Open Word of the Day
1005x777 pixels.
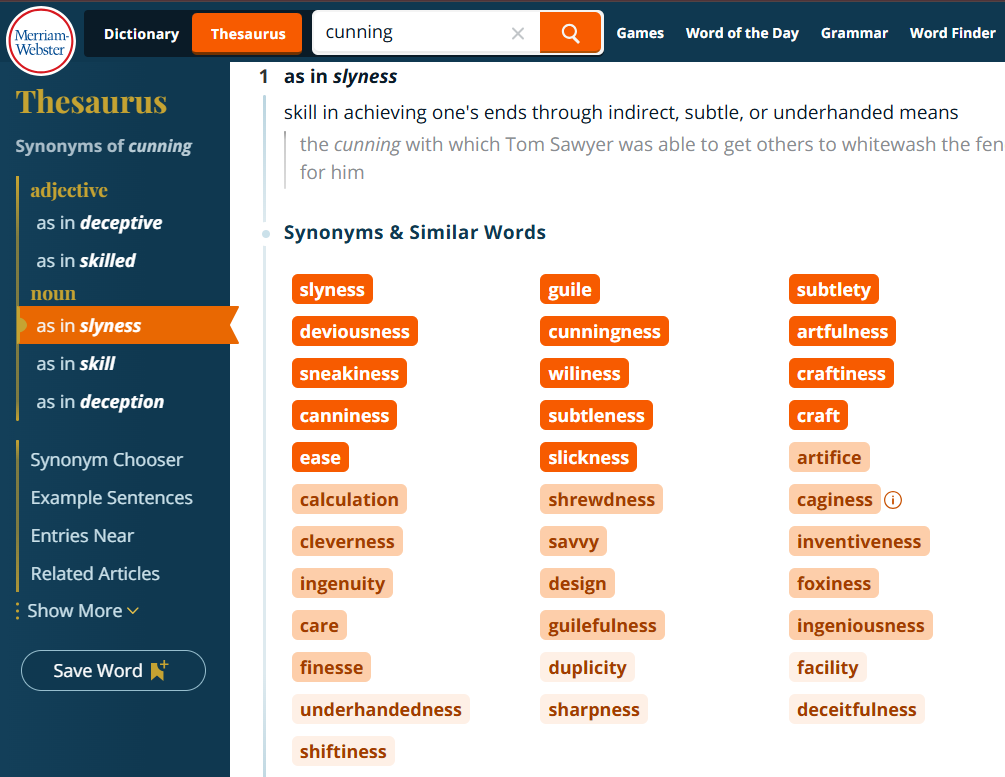742,33
